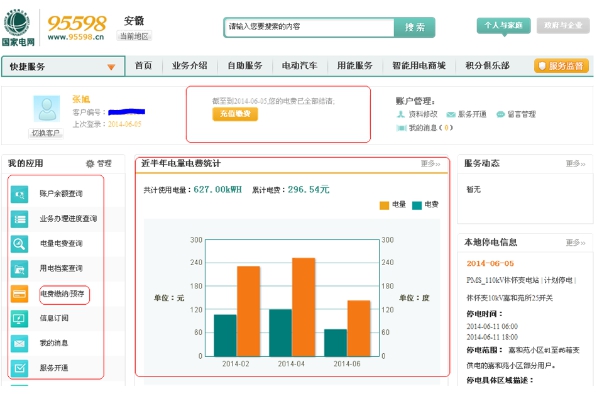Viewport: 597px width, 394px height.
Task: Click the 627.00kWH usage value
Action: [x=217, y=190]
